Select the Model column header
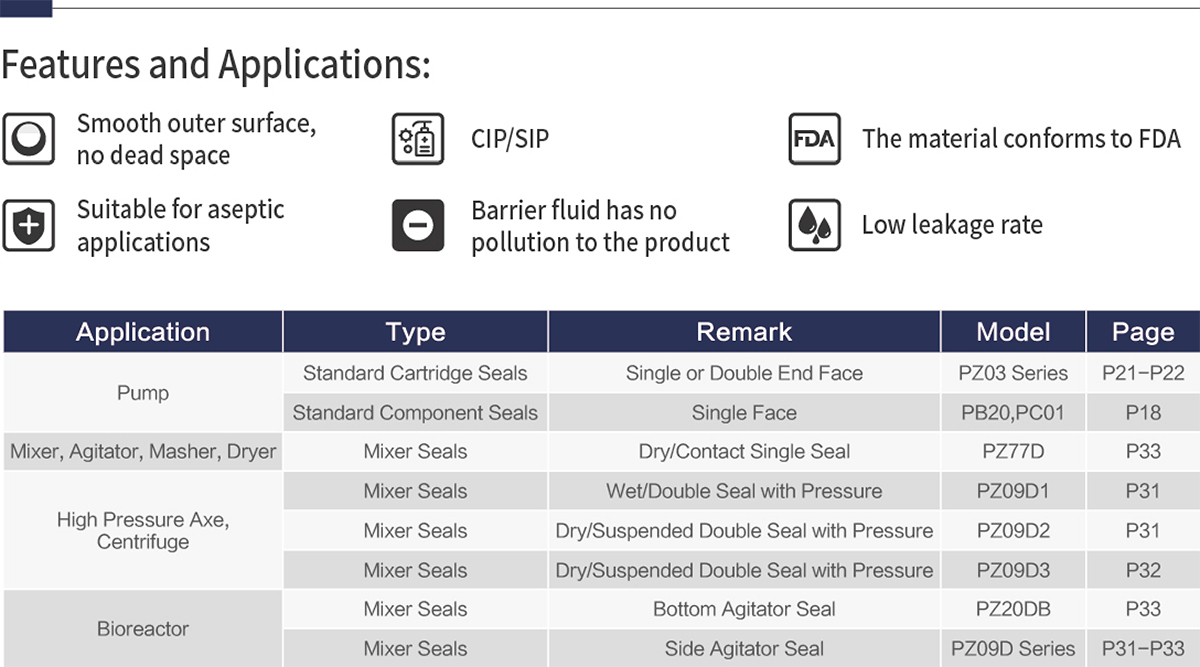 click(1013, 332)
